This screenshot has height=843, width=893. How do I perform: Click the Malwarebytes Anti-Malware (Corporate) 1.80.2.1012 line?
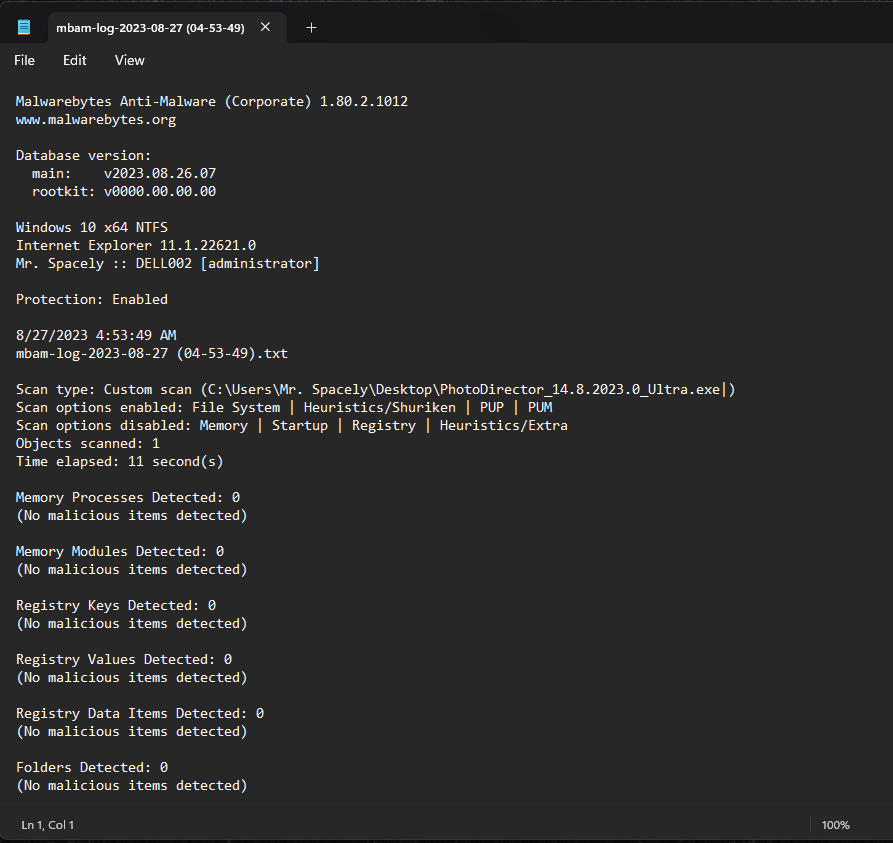(x=212, y=101)
